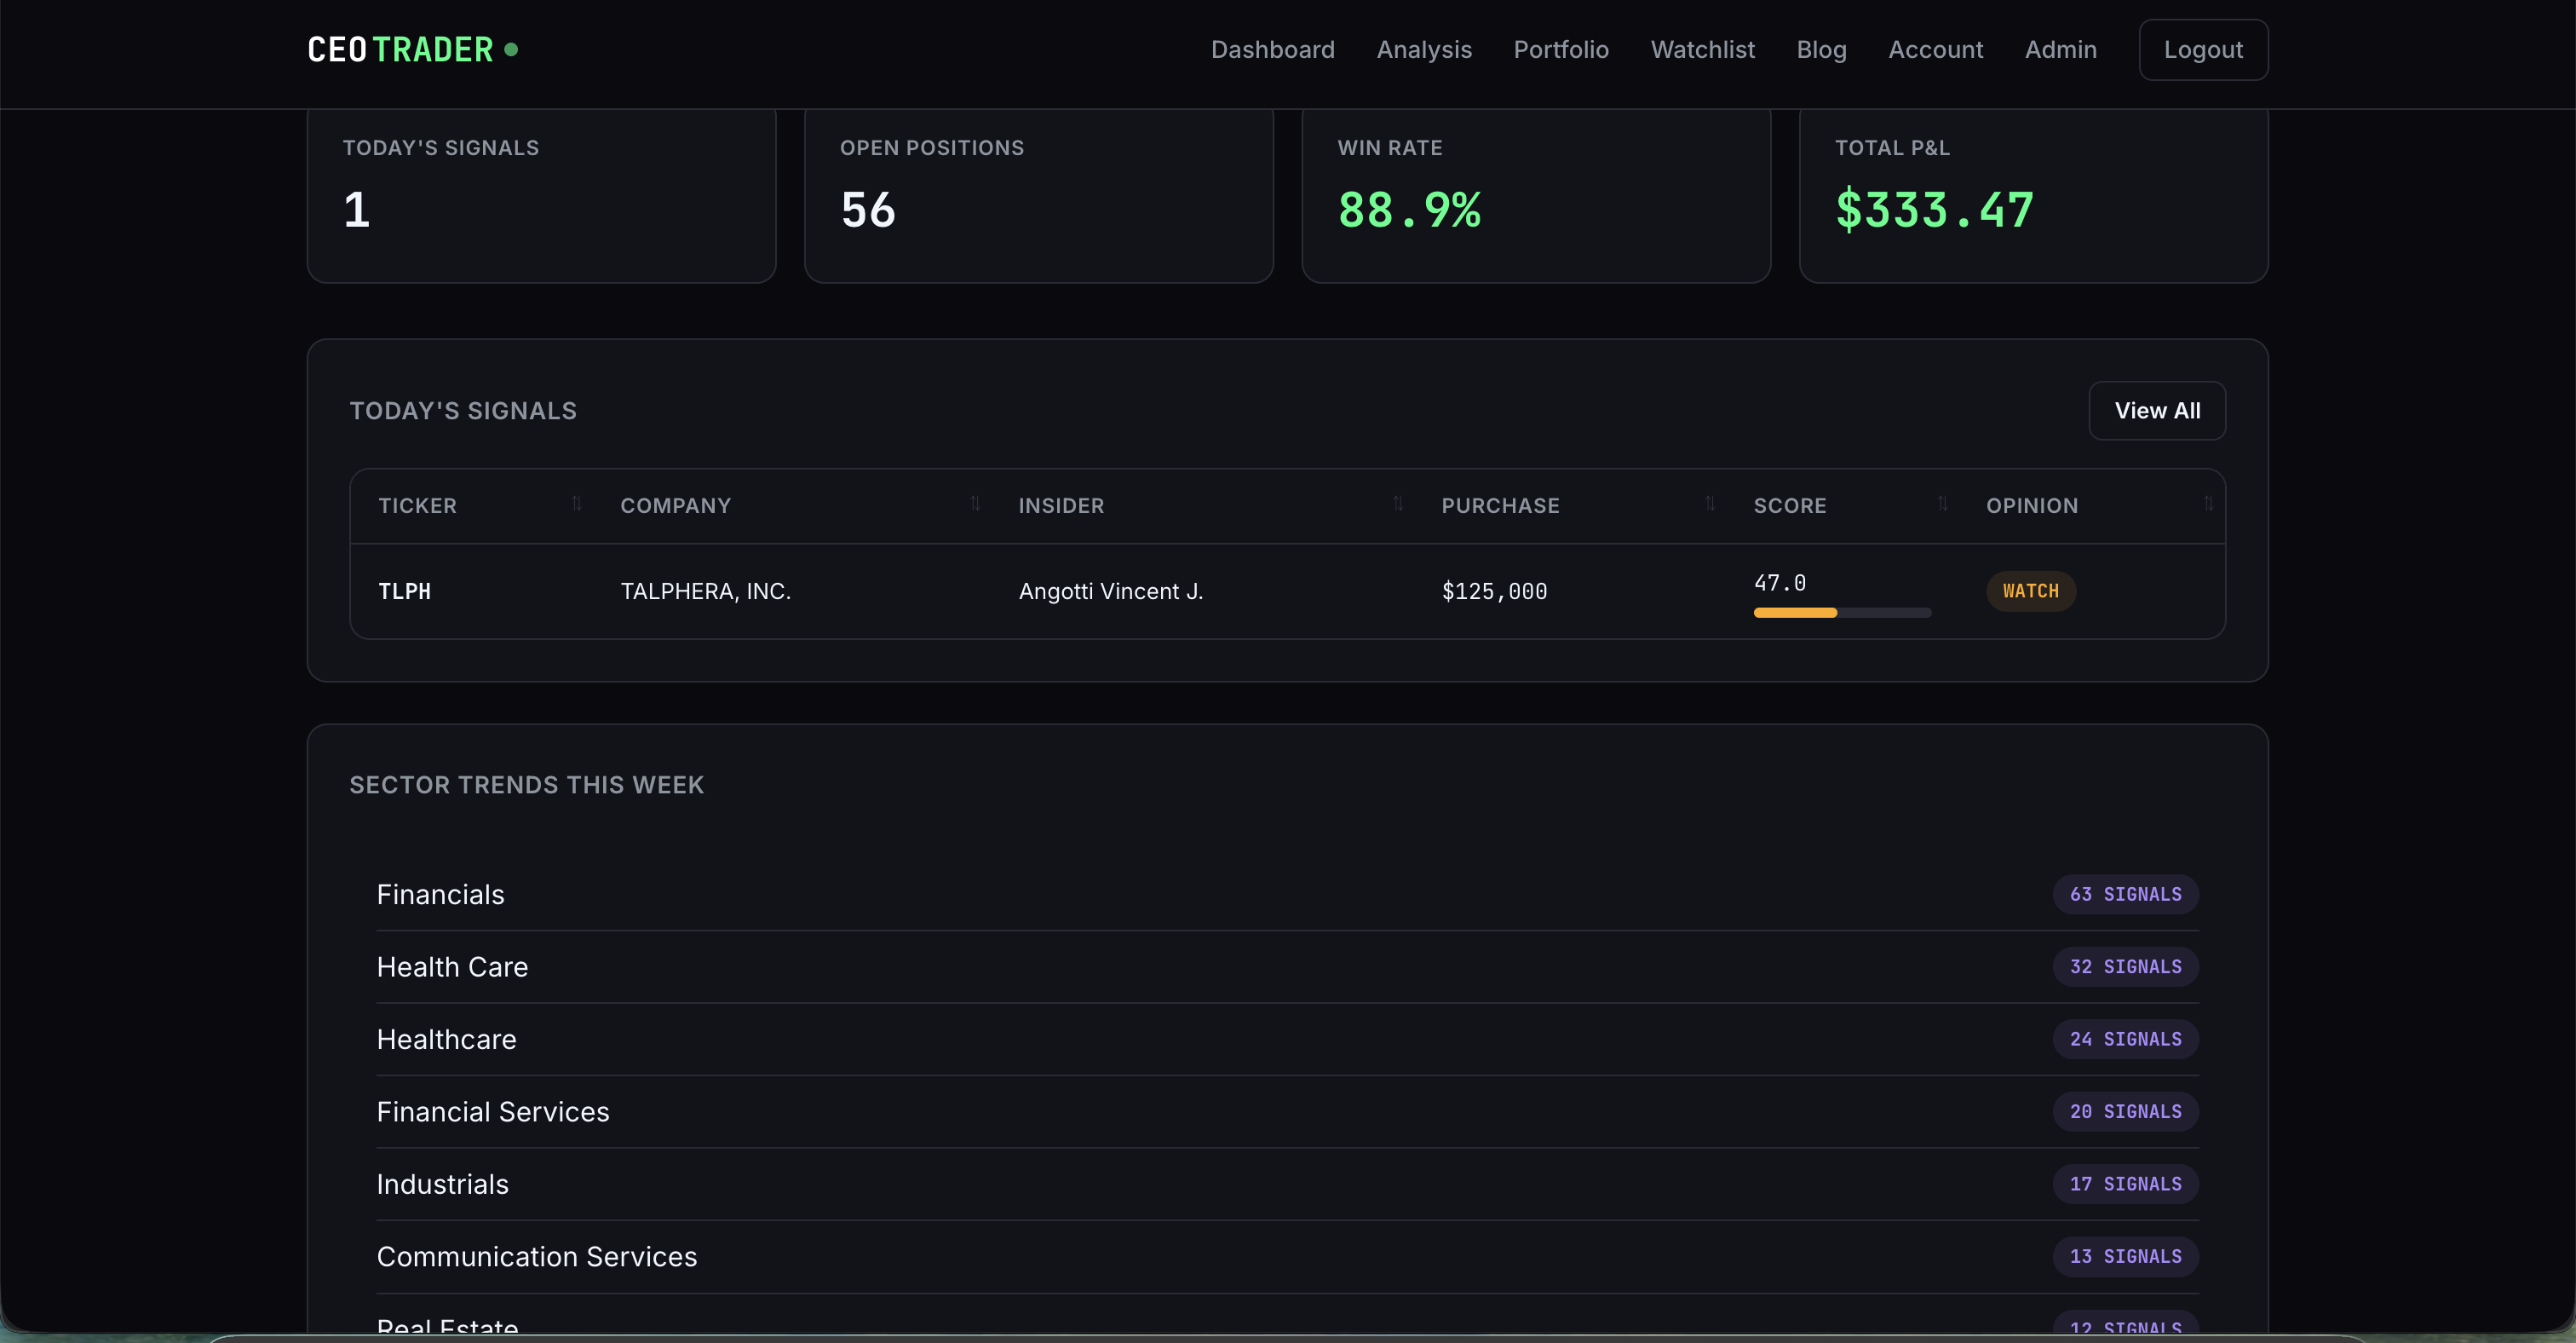Image resolution: width=2576 pixels, height=1343 pixels.
Task: Click the Open Positions value 56
Action: click(867, 209)
